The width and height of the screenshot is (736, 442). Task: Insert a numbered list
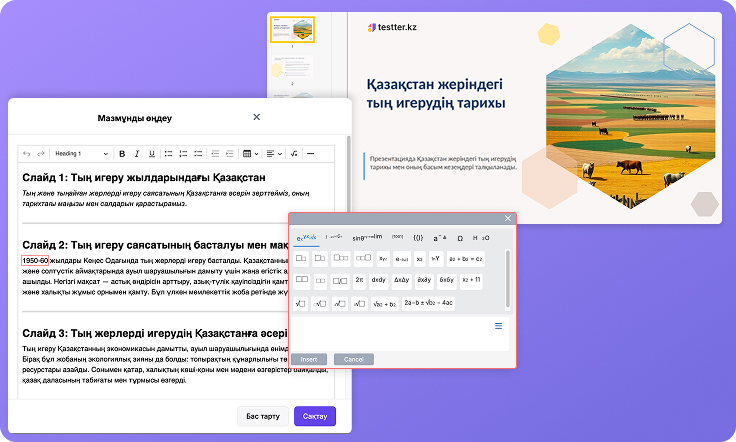[x=183, y=154]
